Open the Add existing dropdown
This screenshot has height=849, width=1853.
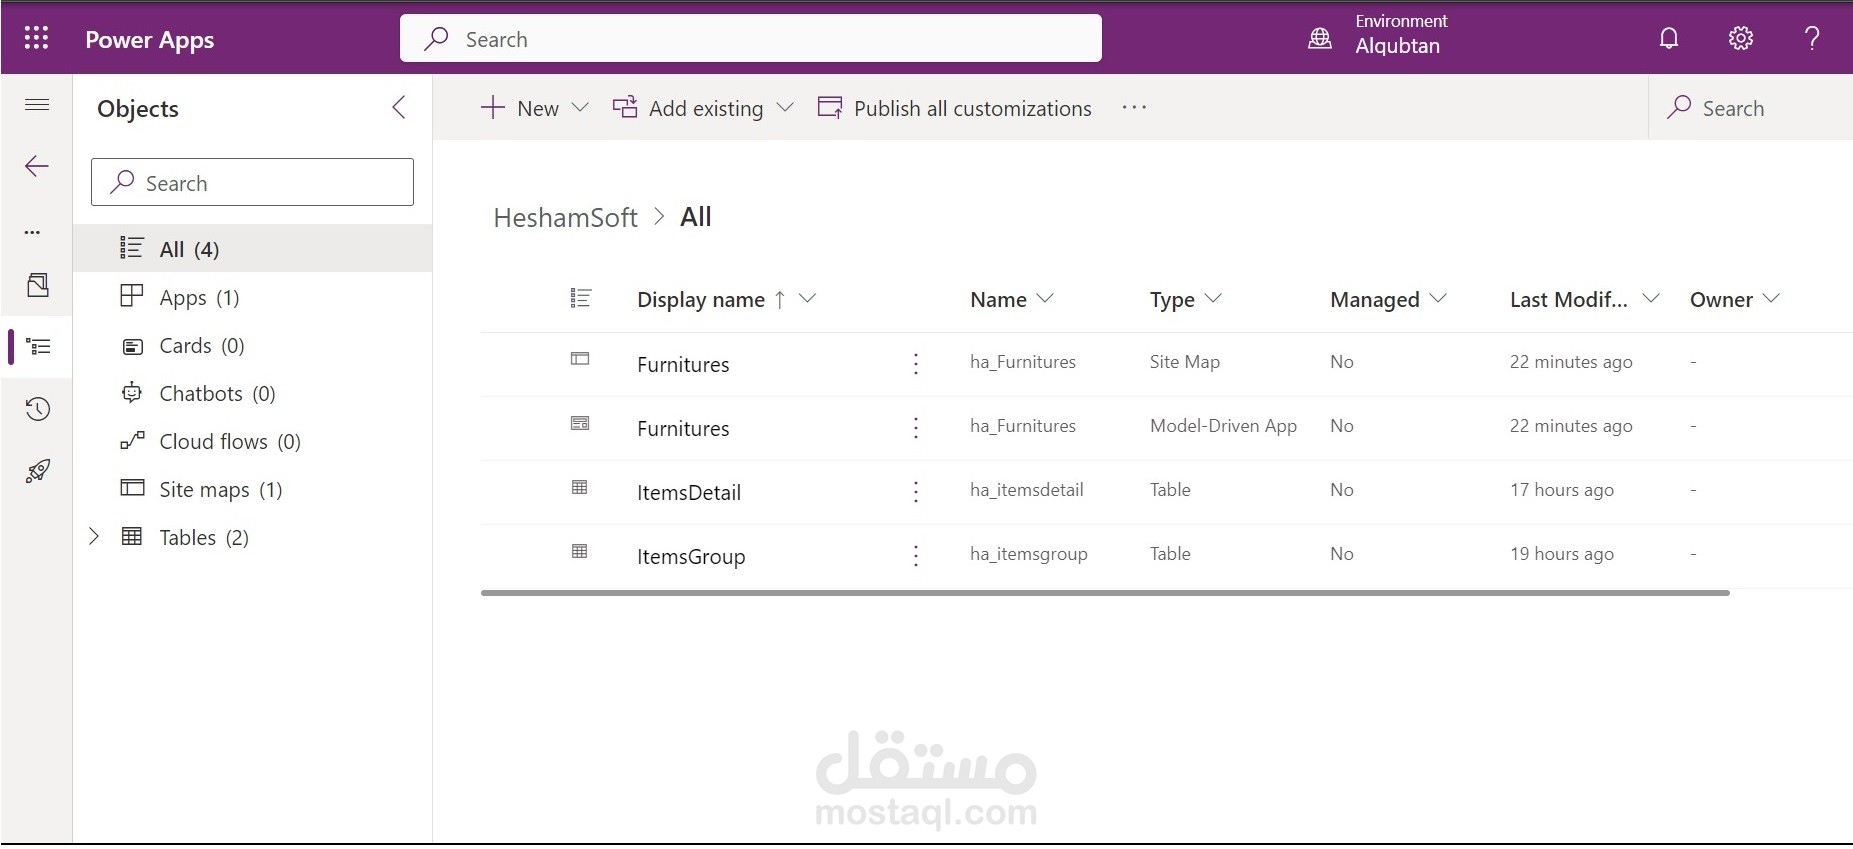coord(703,108)
